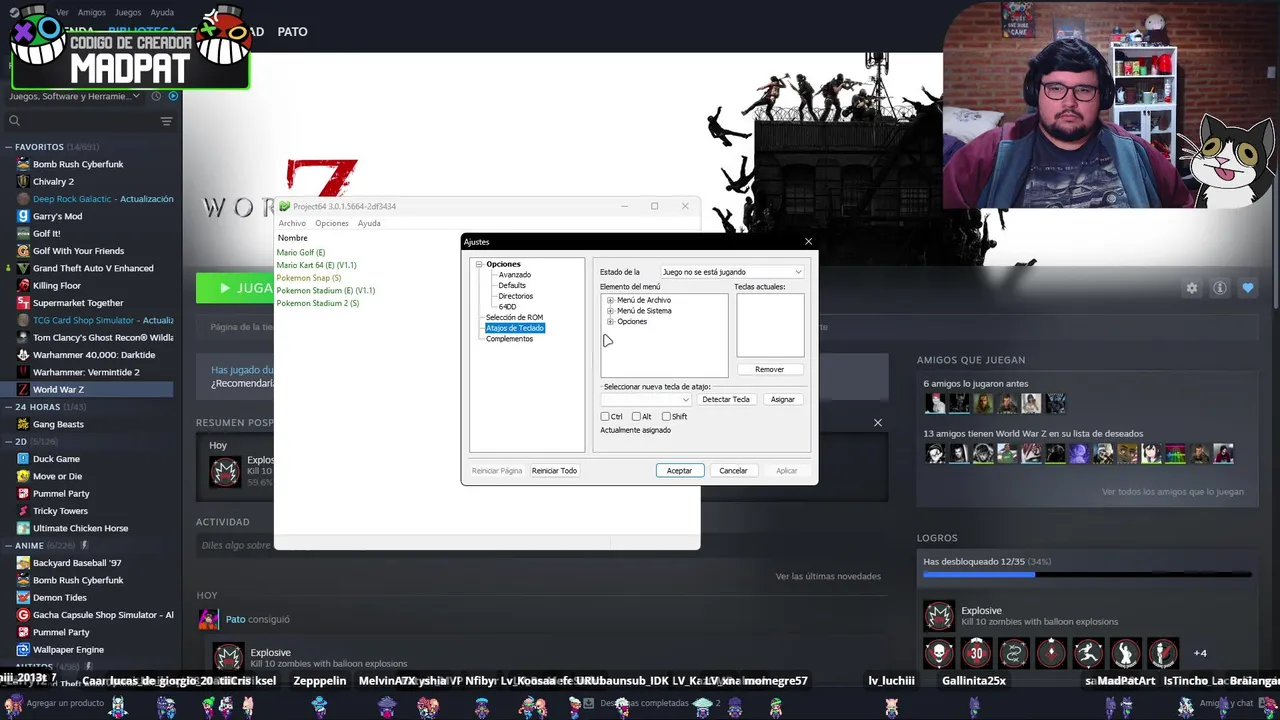This screenshot has height=720, width=1280.
Task: Open the Archivo menu in Project64
Action: tap(292, 223)
